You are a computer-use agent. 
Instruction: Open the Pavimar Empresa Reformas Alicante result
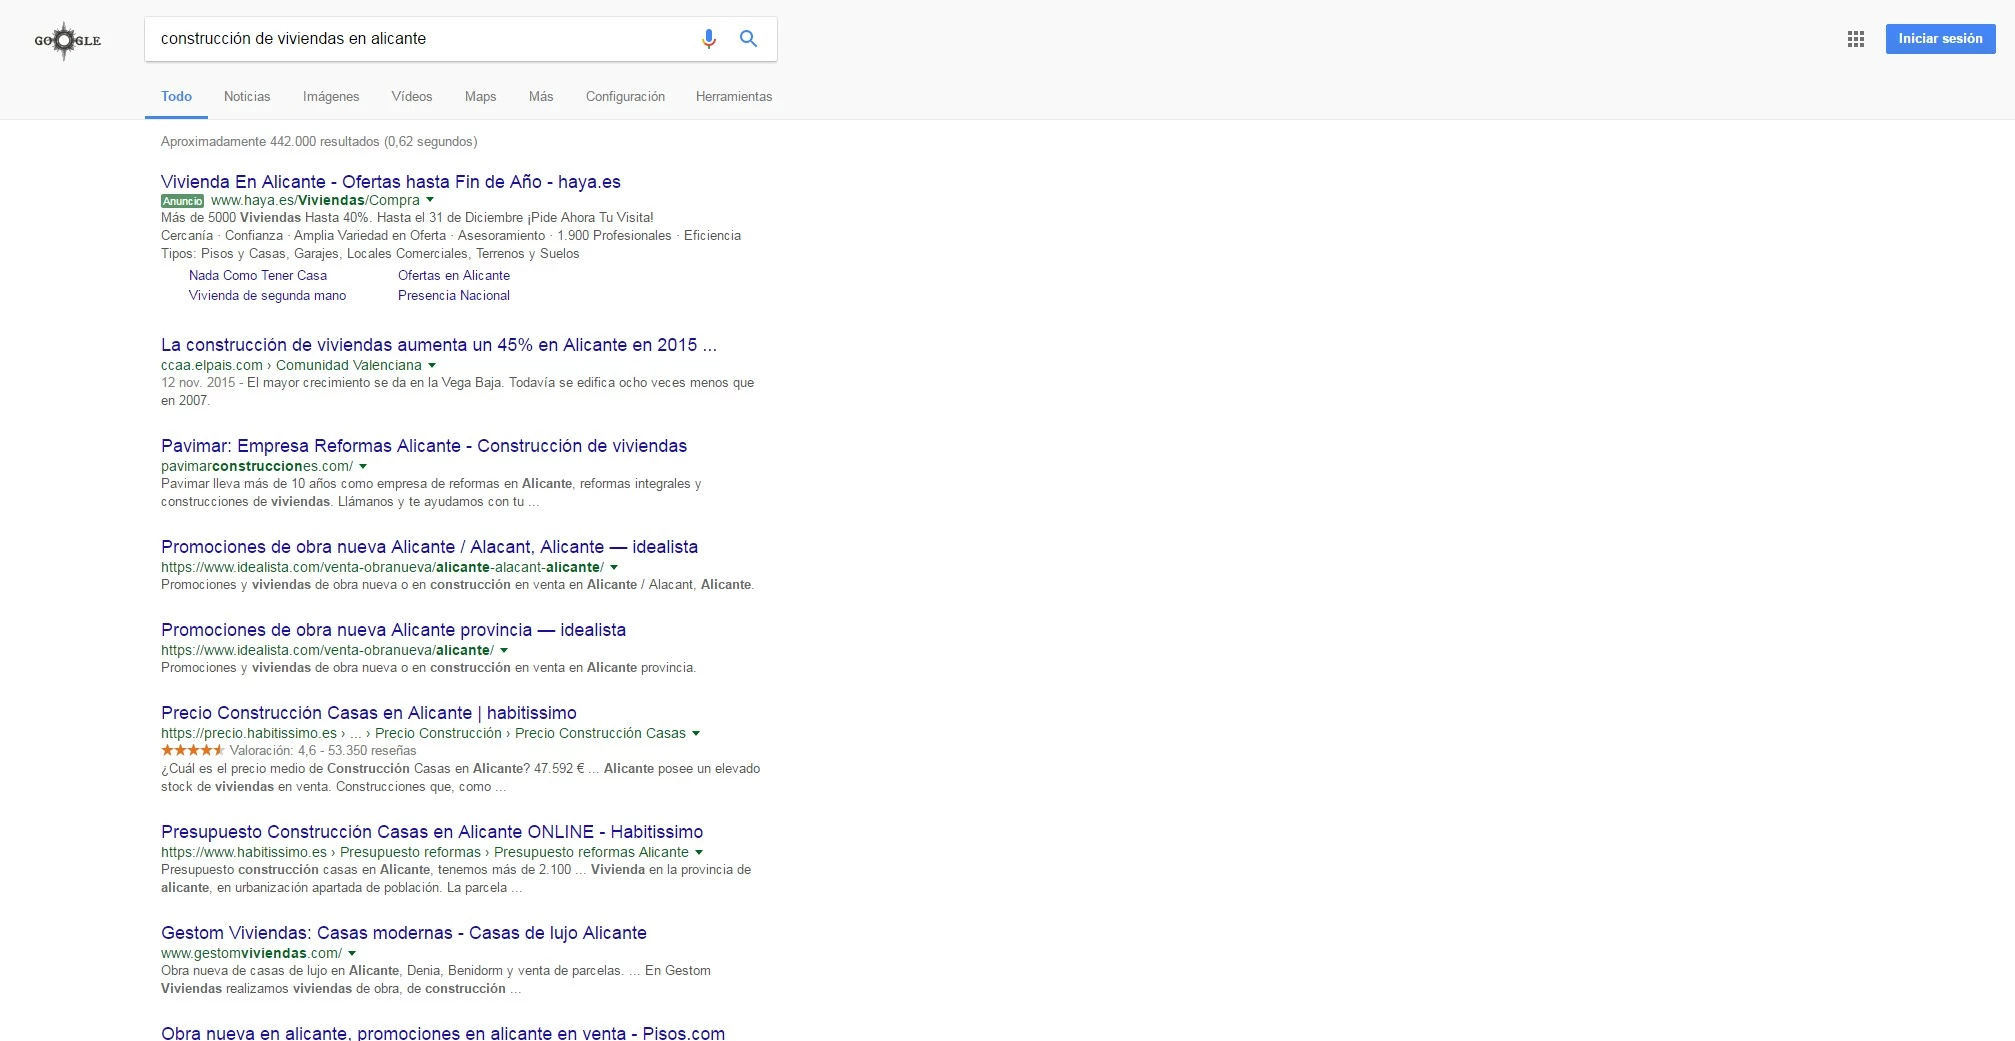(x=424, y=446)
